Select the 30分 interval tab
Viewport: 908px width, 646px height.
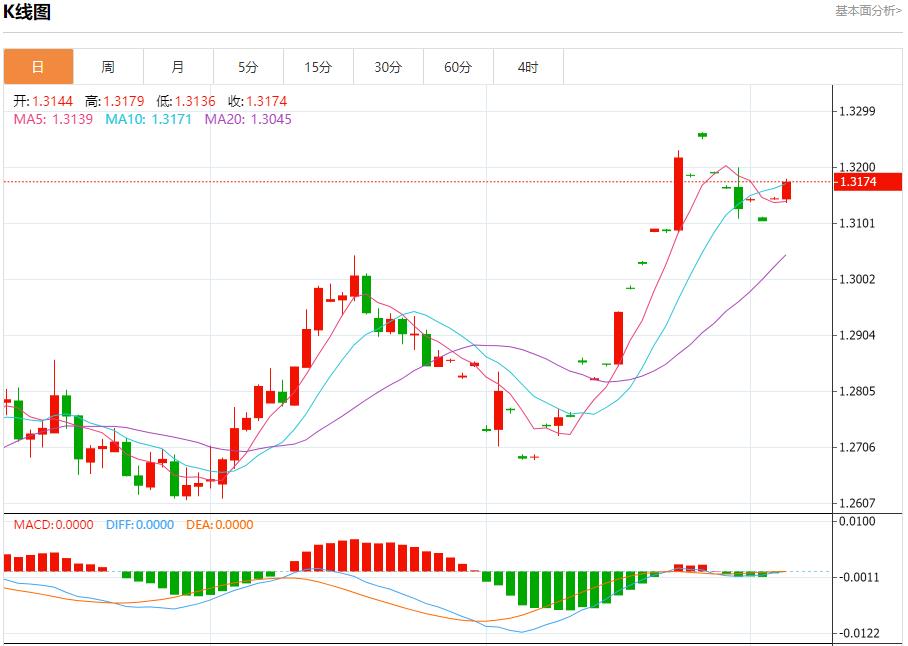click(388, 67)
